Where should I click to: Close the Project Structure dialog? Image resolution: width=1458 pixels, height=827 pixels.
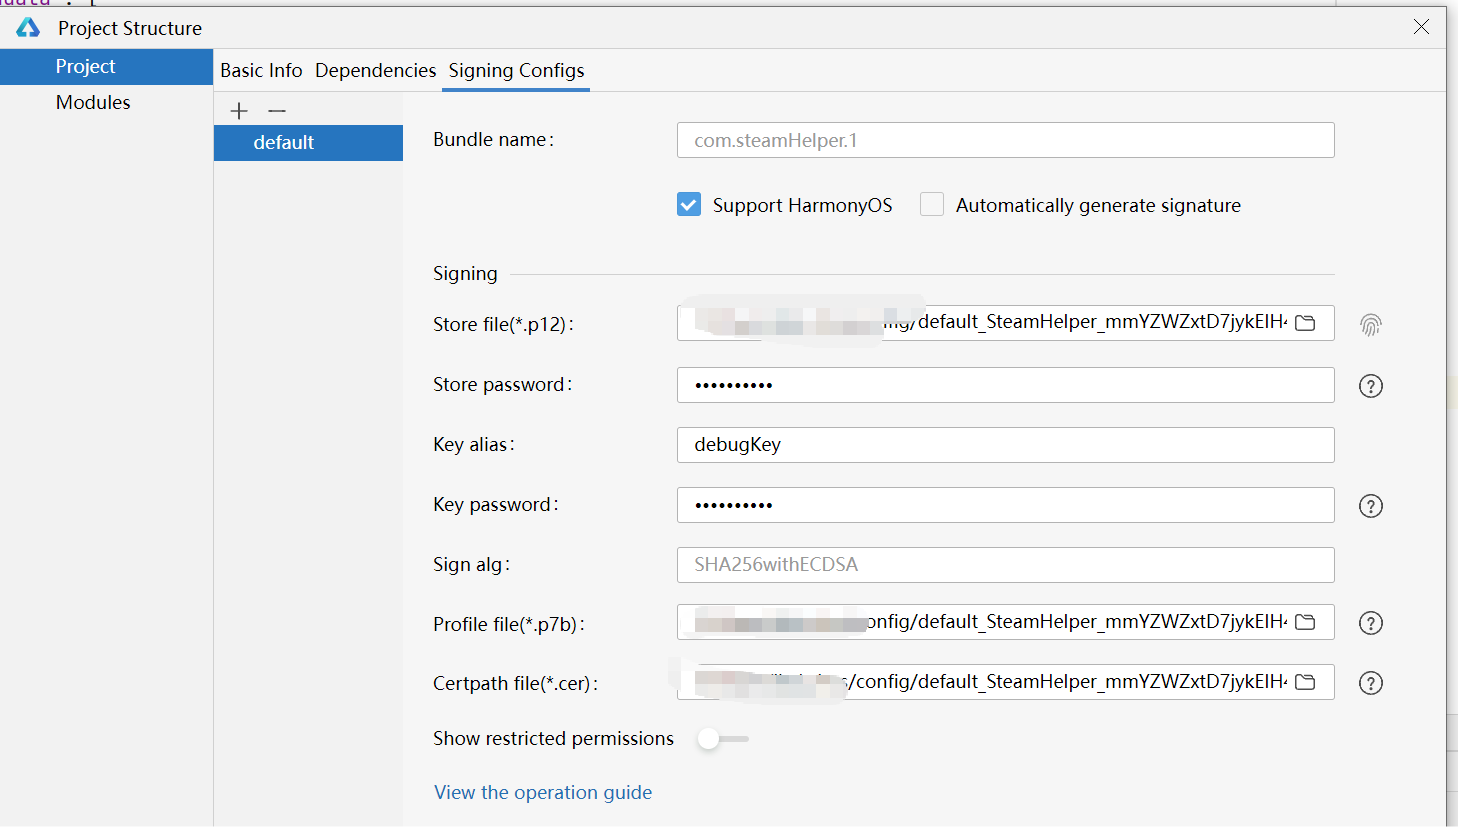tap(1421, 27)
